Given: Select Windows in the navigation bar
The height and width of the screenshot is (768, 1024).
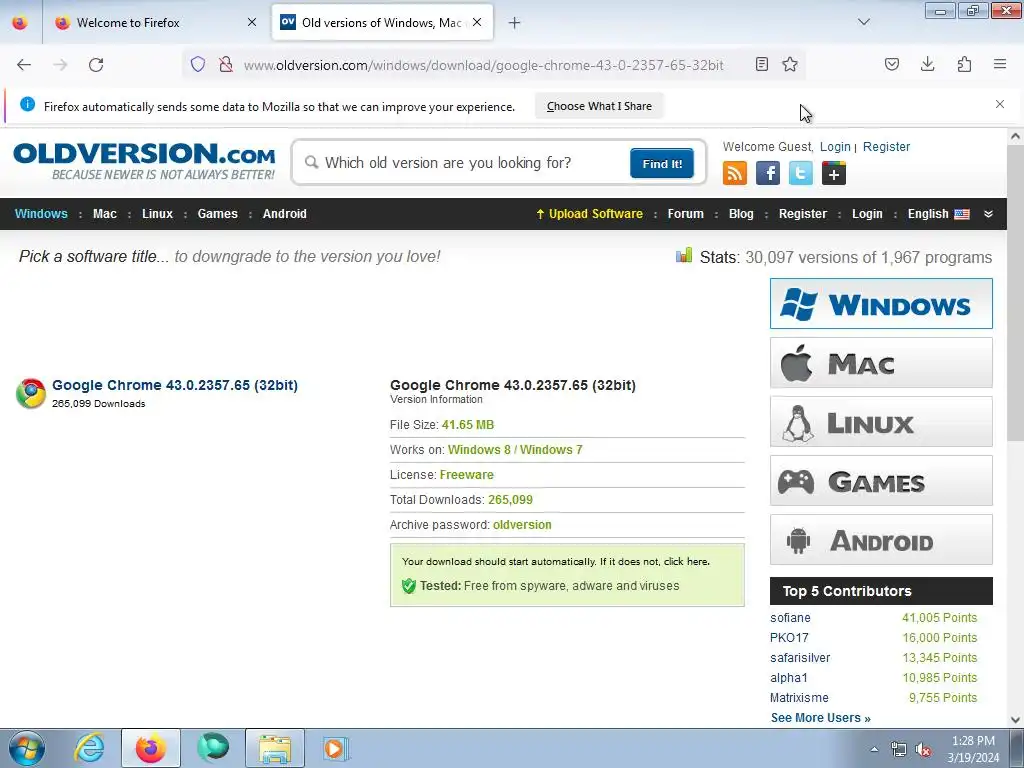Looking at the screenshot, I should [41, 214].
